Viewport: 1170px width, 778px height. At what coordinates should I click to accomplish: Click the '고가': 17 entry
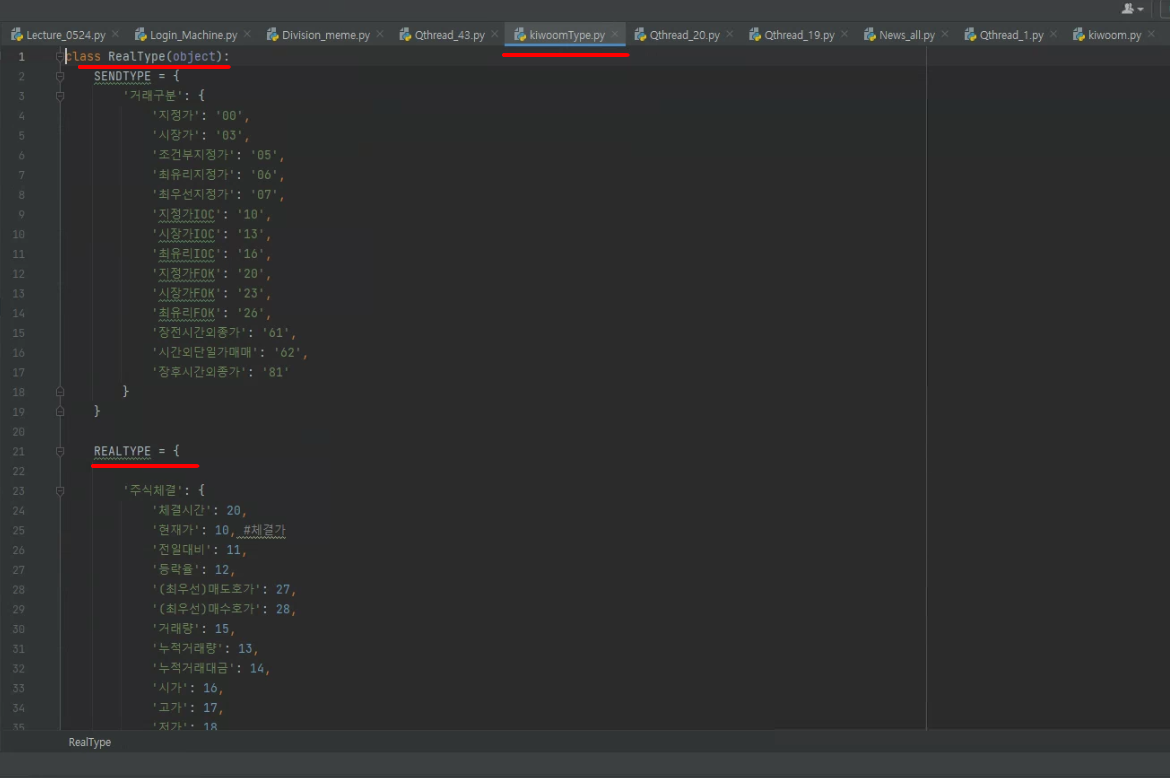pos(187,708)
